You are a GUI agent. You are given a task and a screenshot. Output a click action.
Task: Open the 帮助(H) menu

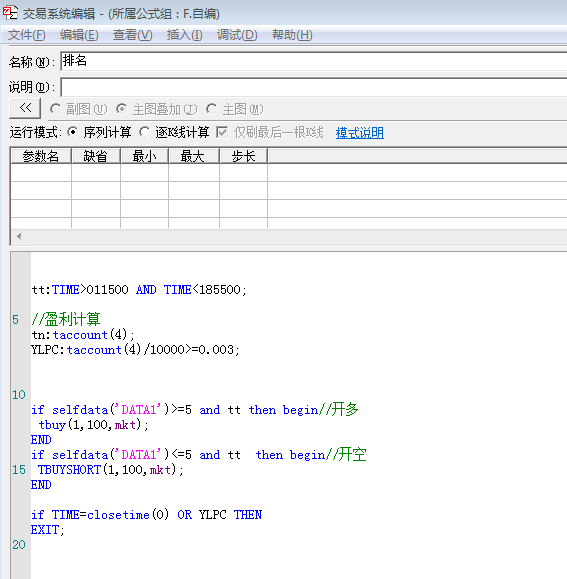292,35
